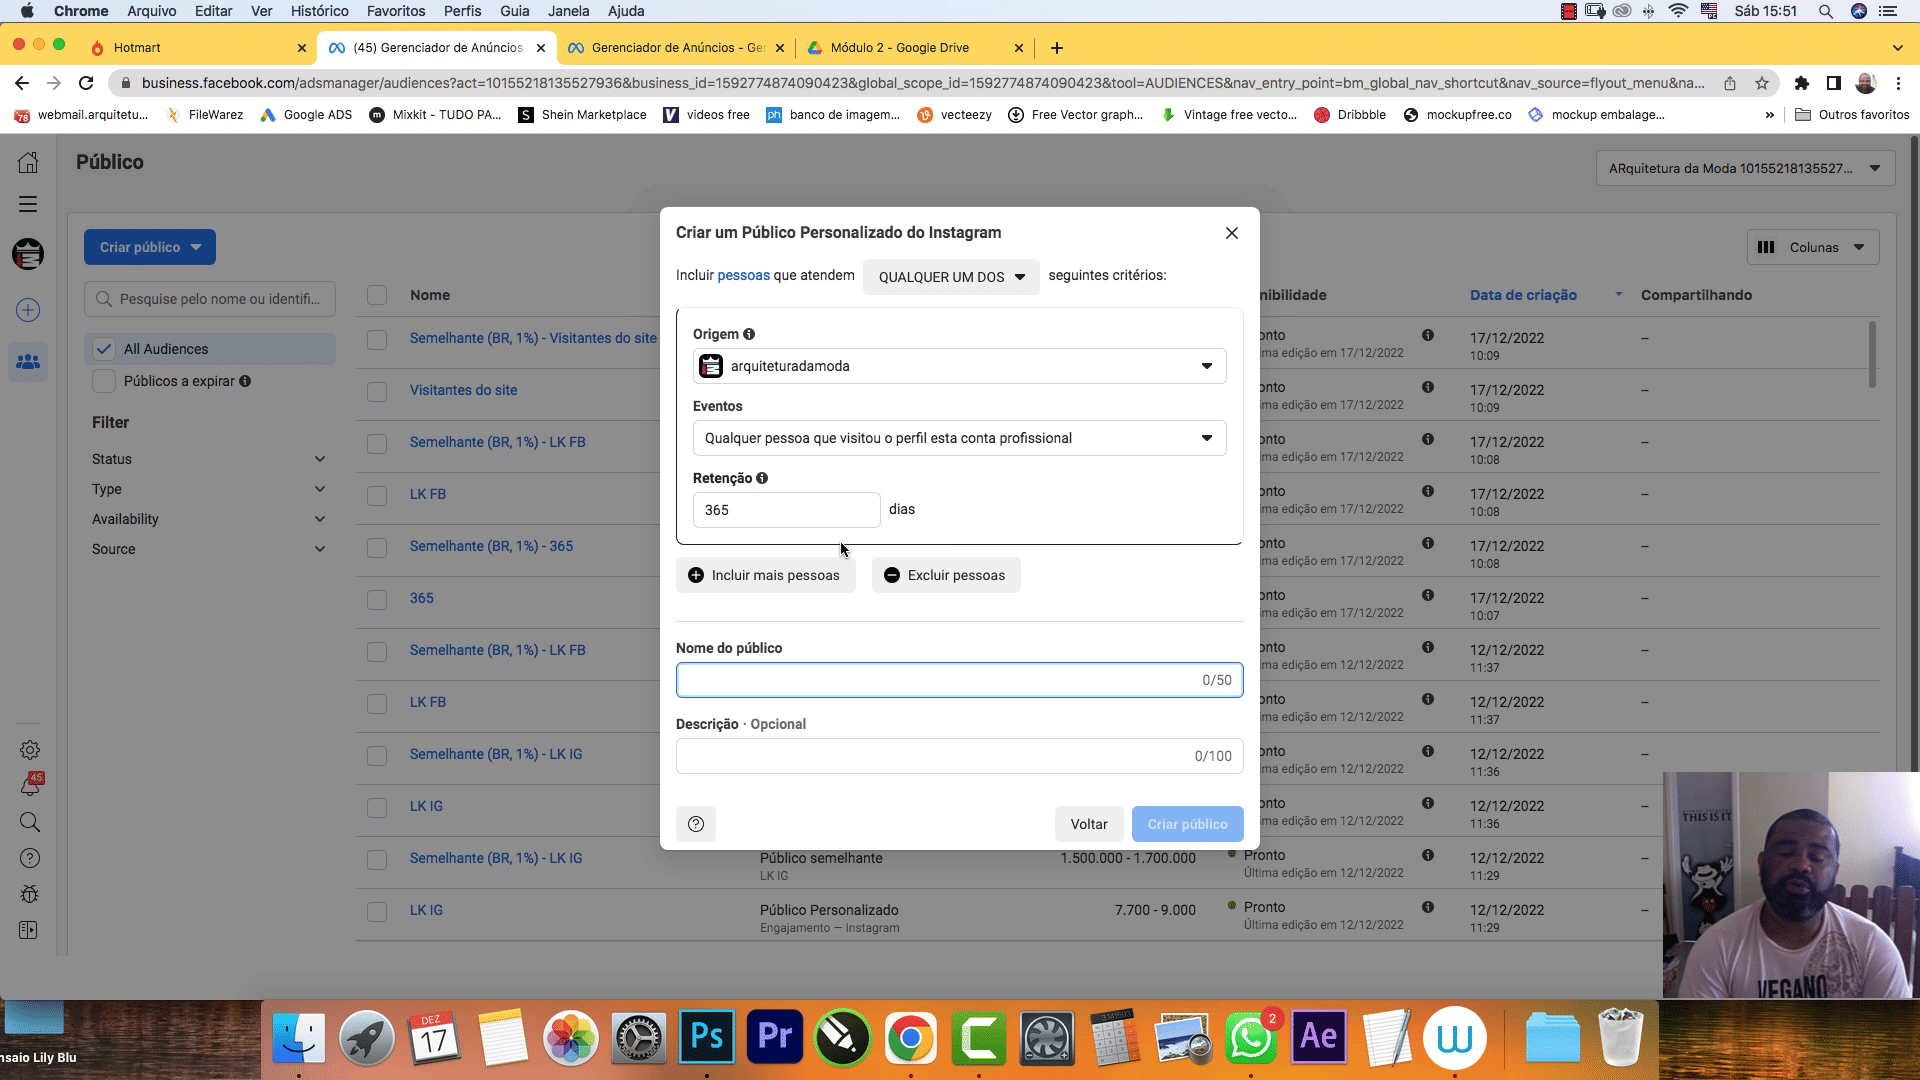Enable the Públicos a expirar checkbox
Viewport: 1920px width, 1080px height.
104,381
